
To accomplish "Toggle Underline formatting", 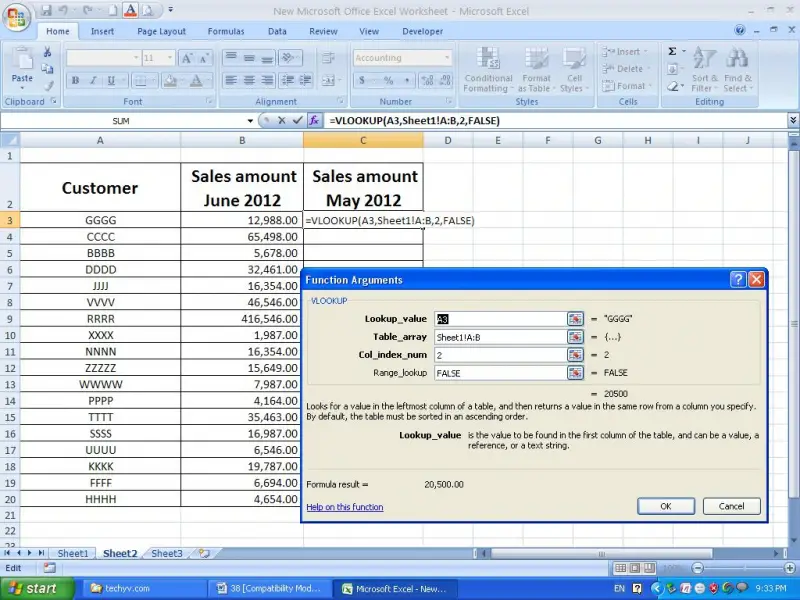I will [x=110, y=81].
